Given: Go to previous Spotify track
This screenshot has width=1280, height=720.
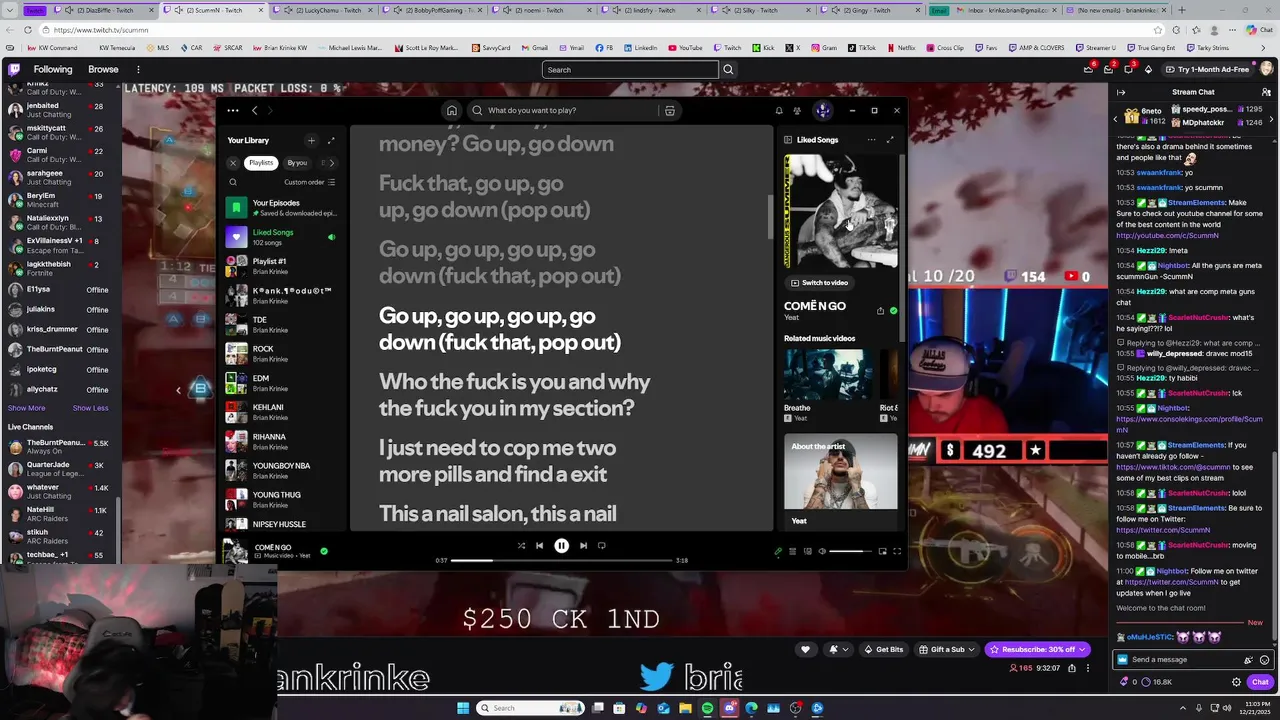Looking at the screenshot, I should (x=539, y=546).
